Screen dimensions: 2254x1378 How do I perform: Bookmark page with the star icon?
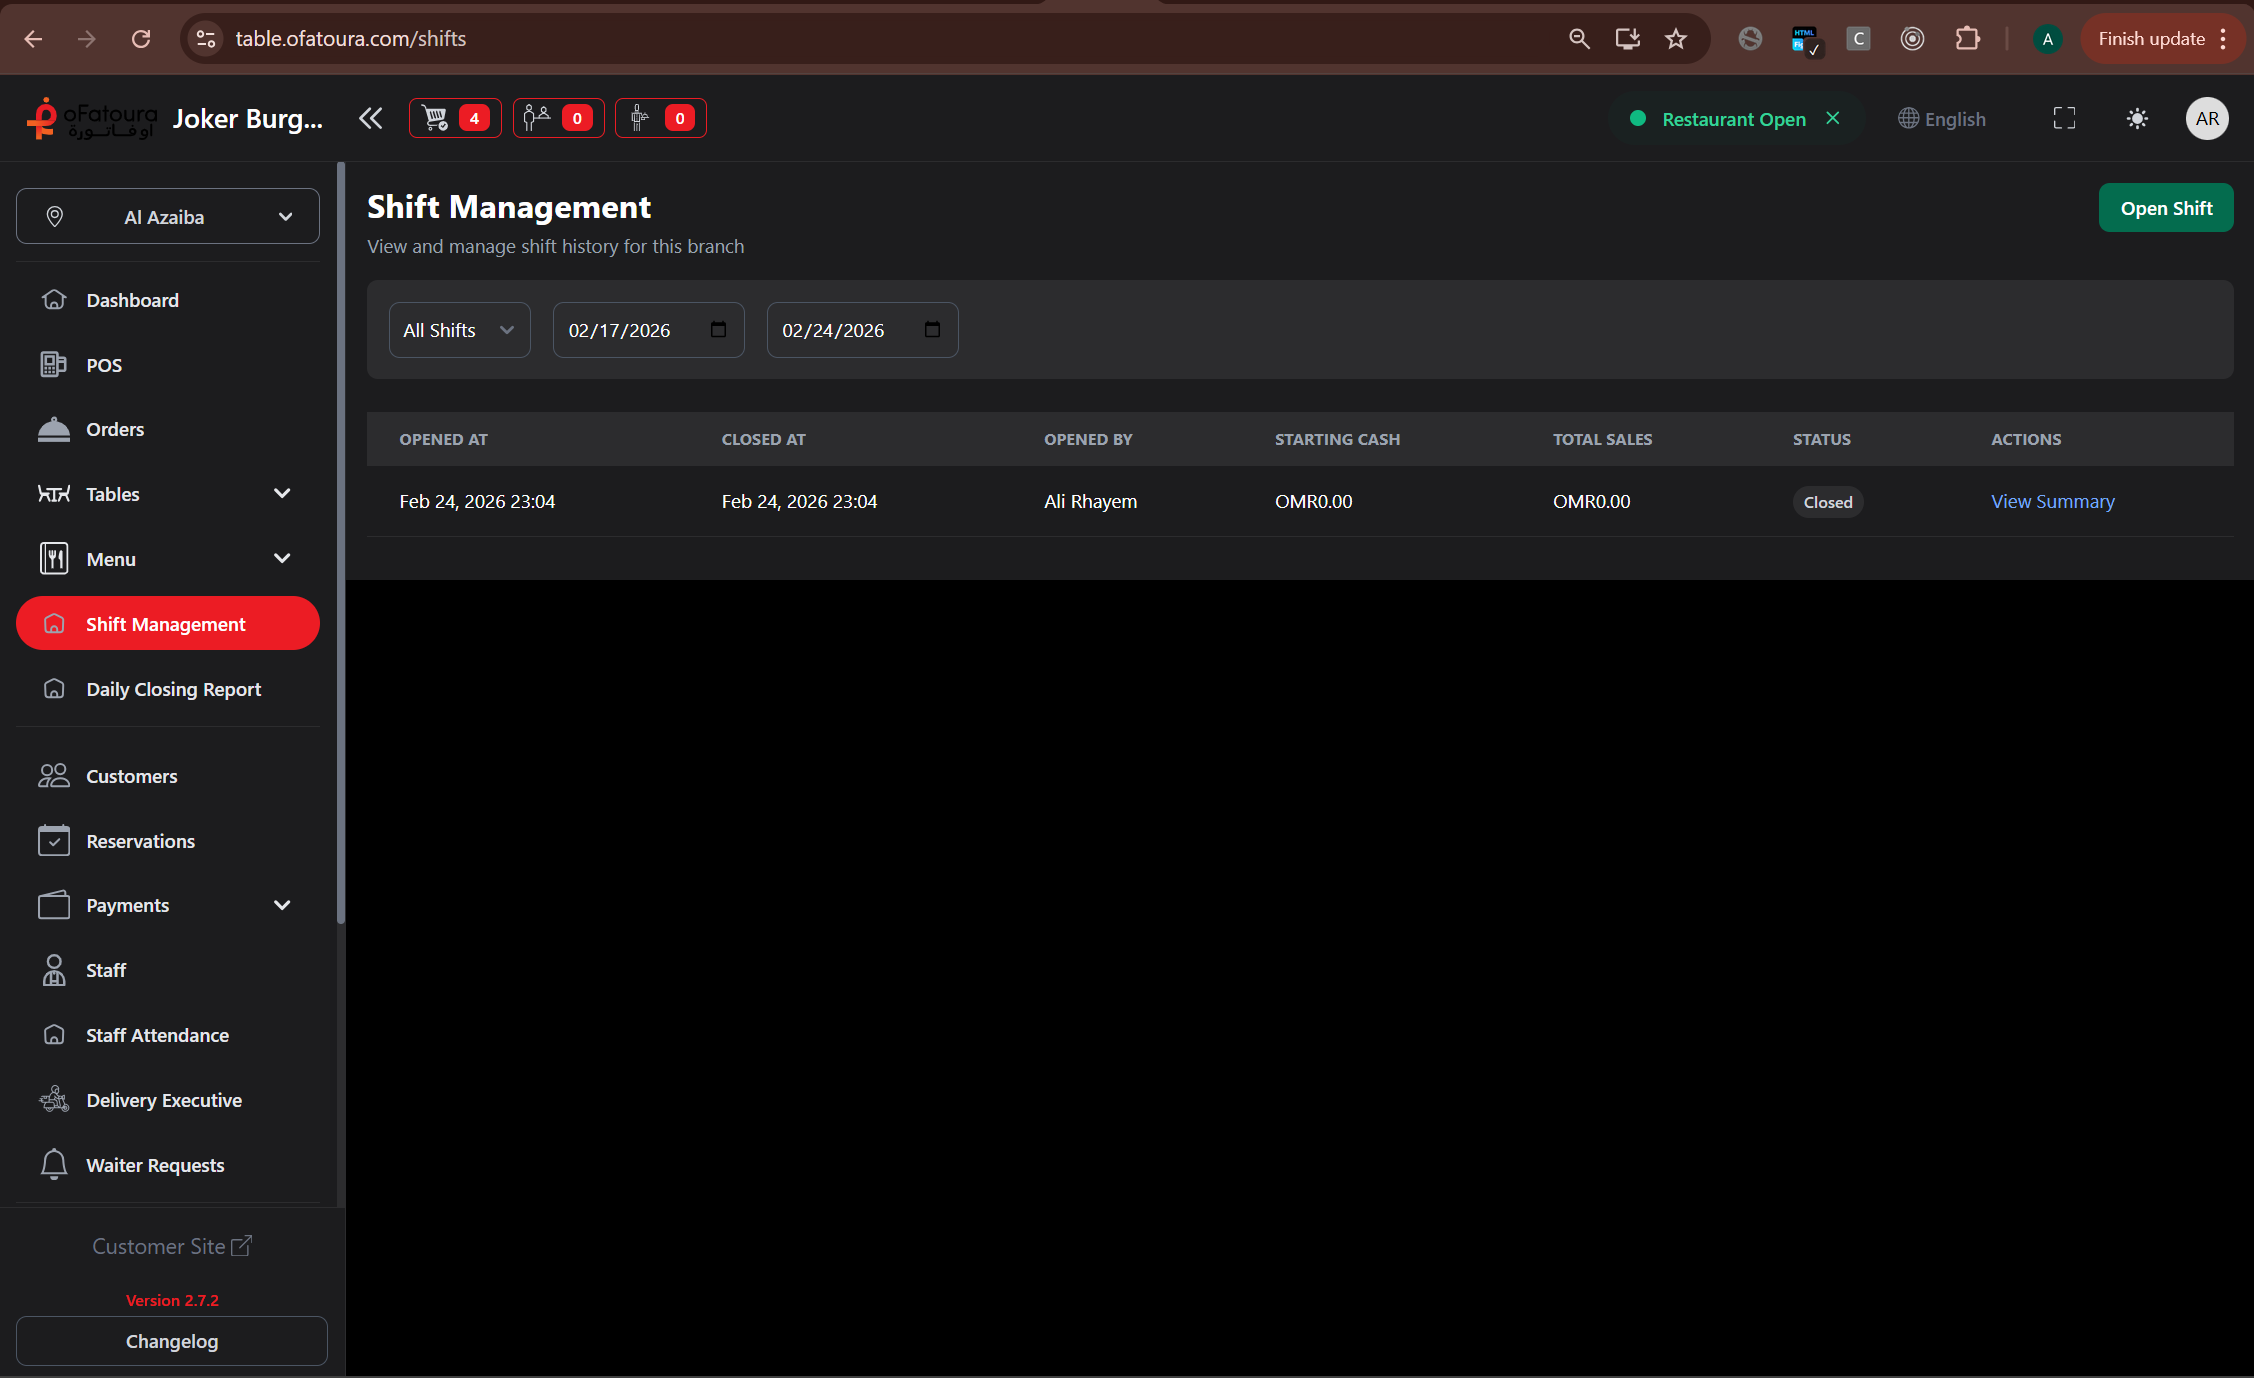[x=1676, y=39]
